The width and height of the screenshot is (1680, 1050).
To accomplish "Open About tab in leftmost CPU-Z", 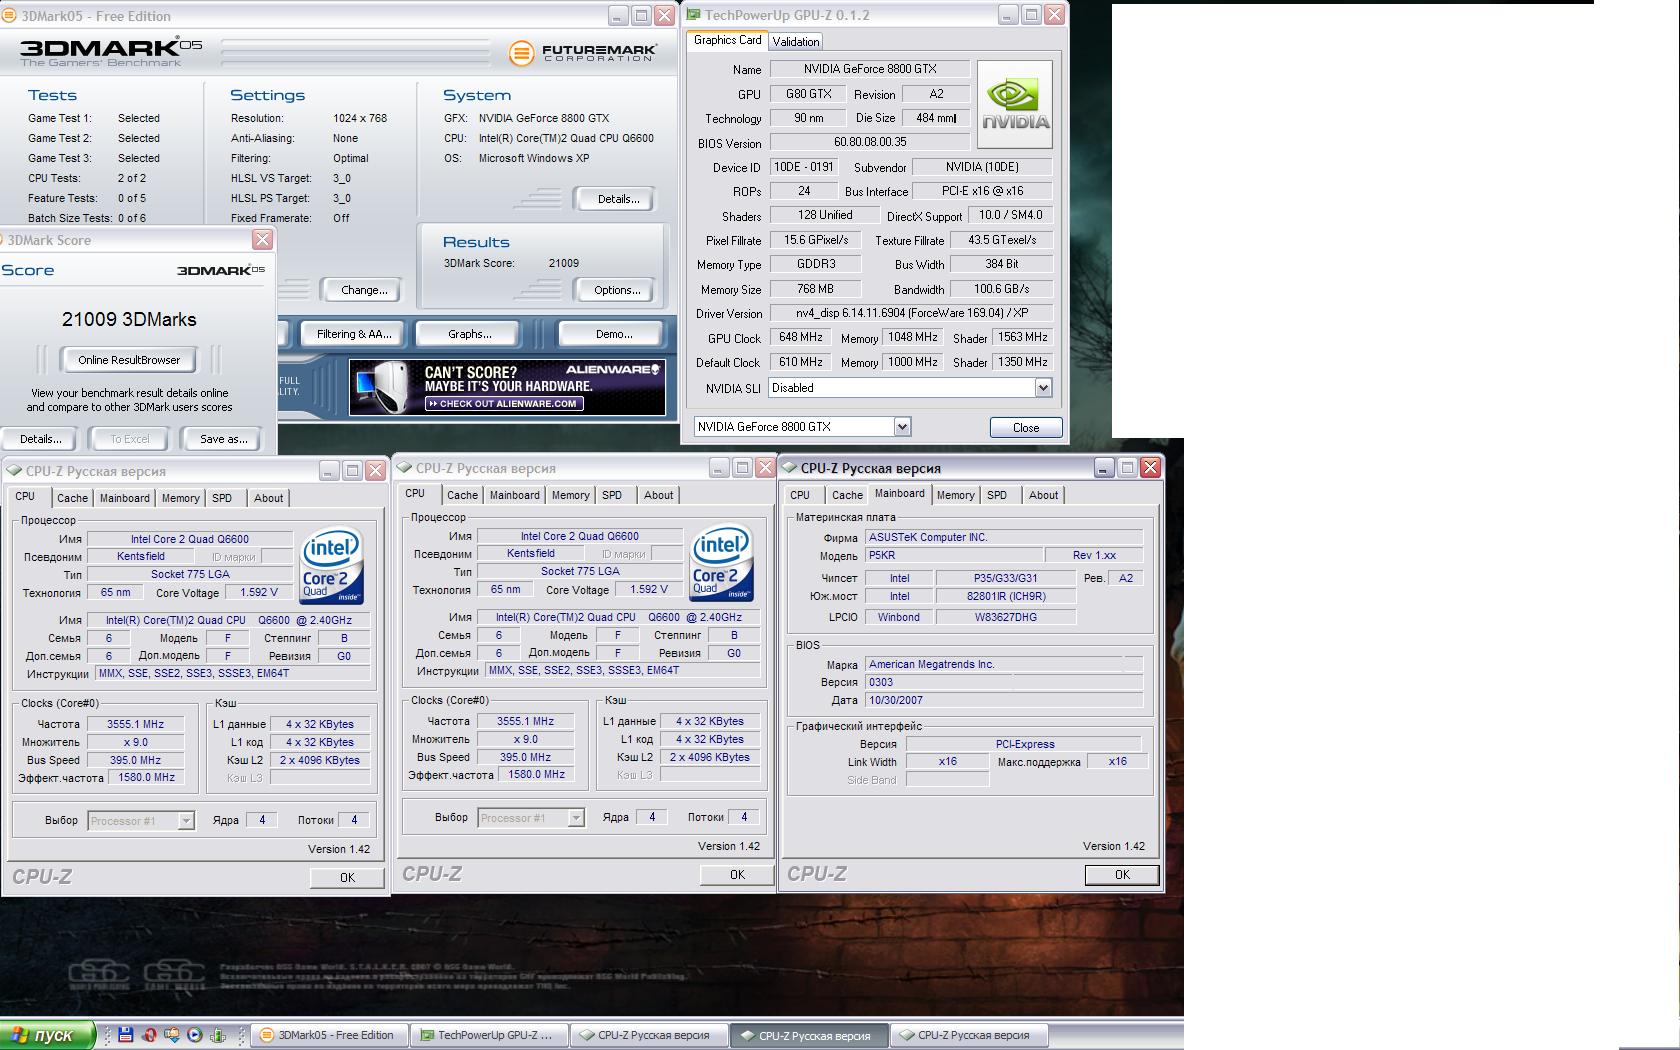I will (268, 498).
